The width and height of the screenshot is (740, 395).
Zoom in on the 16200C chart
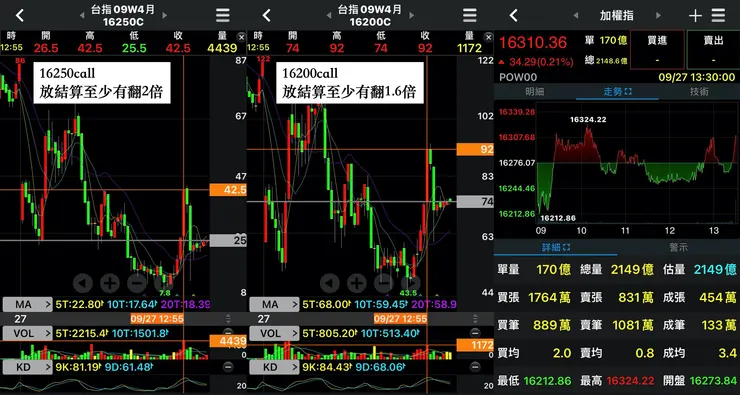click(357, 283)
